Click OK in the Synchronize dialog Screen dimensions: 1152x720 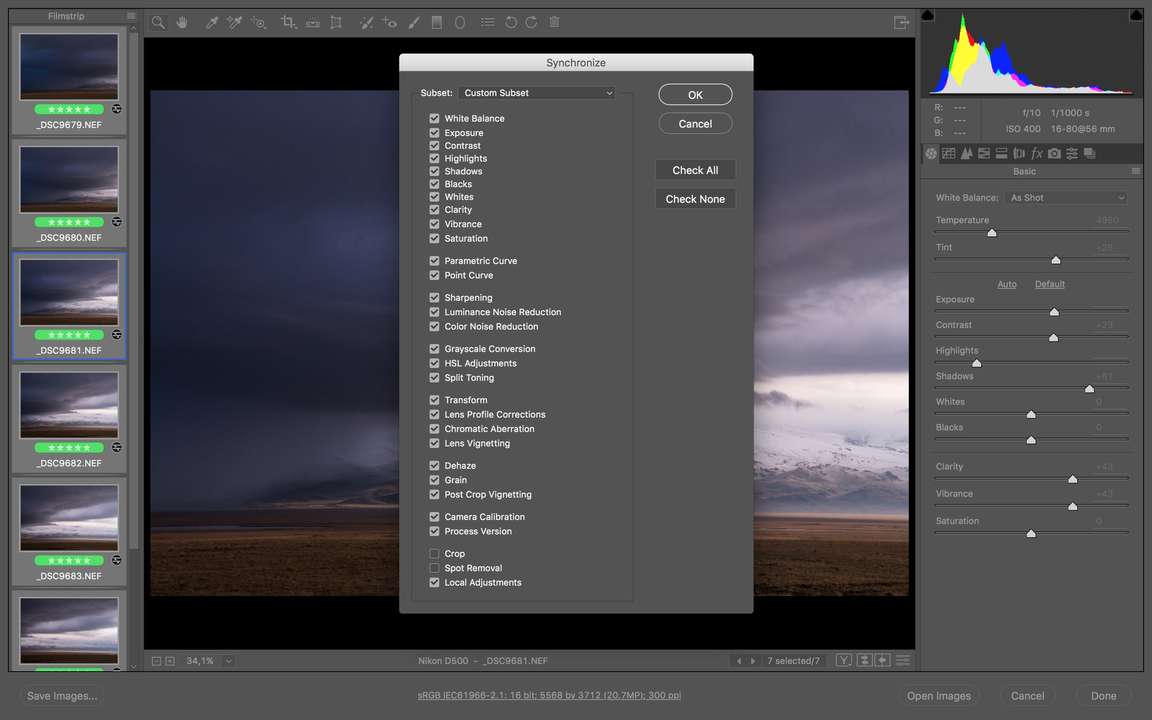pyautogui.click(x=695, y=95)
